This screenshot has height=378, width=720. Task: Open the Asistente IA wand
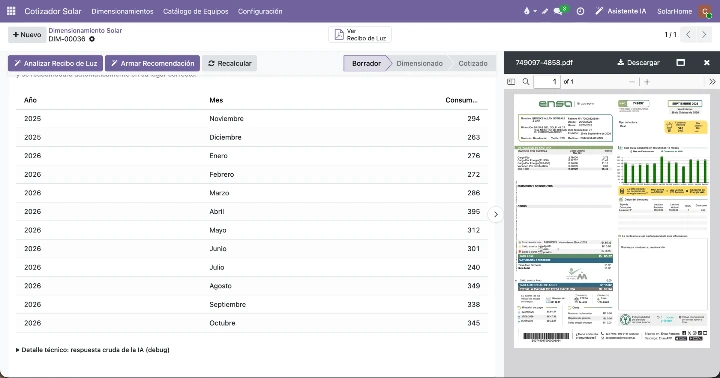click(x=620, y=11)
